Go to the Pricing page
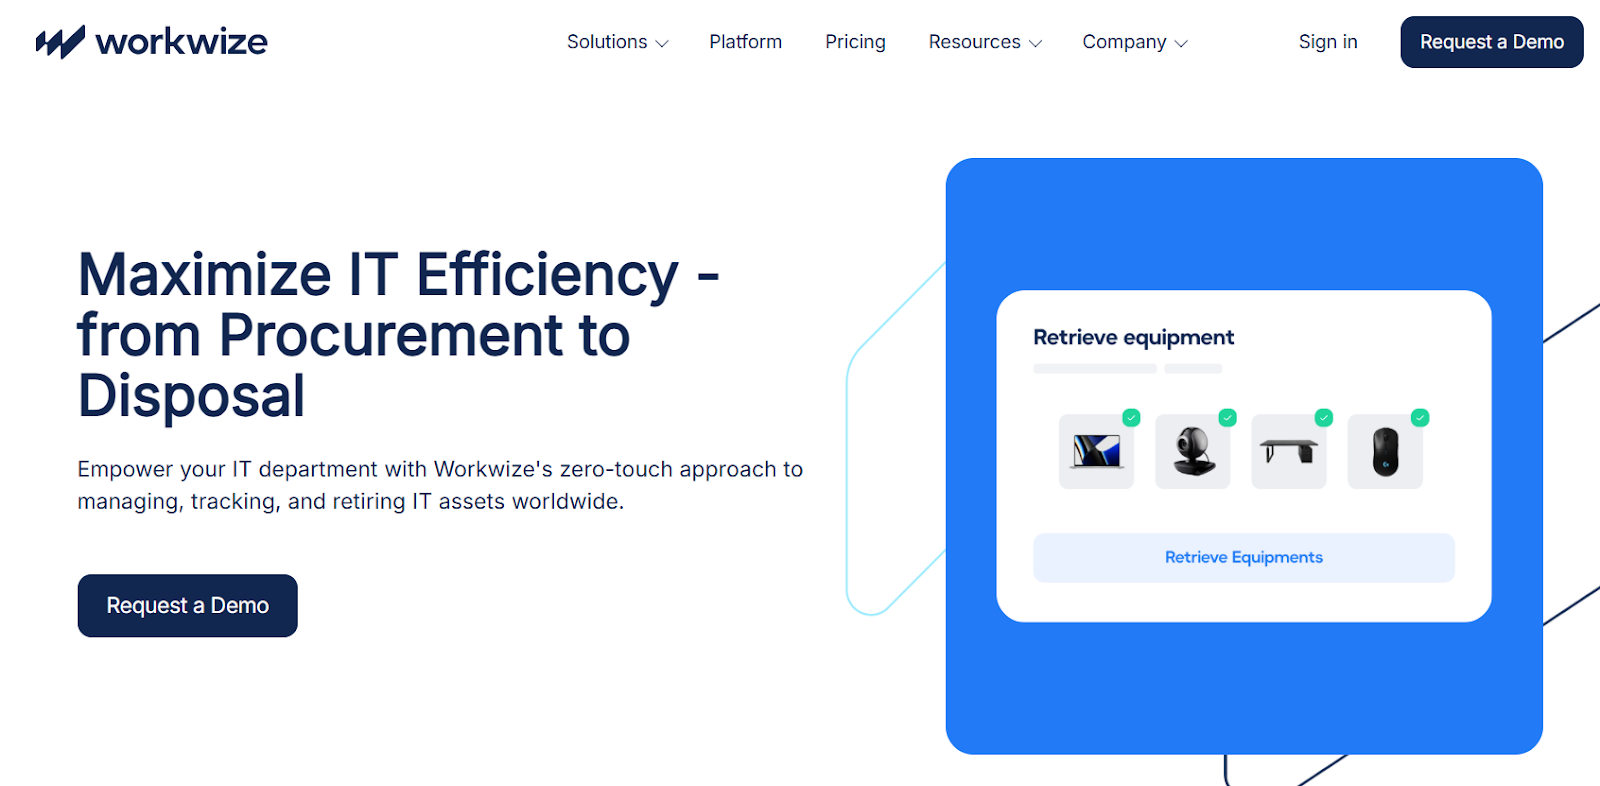Image resolution: width=1600 pixels, height=786 pixels. [x=855, y=42]
